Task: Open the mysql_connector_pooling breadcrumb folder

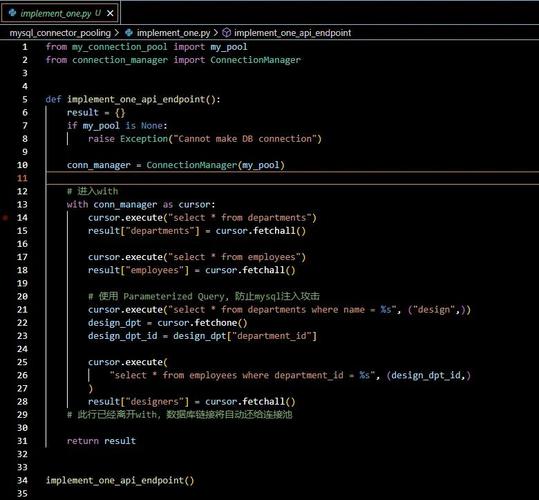Action: (x=60, y=33)
